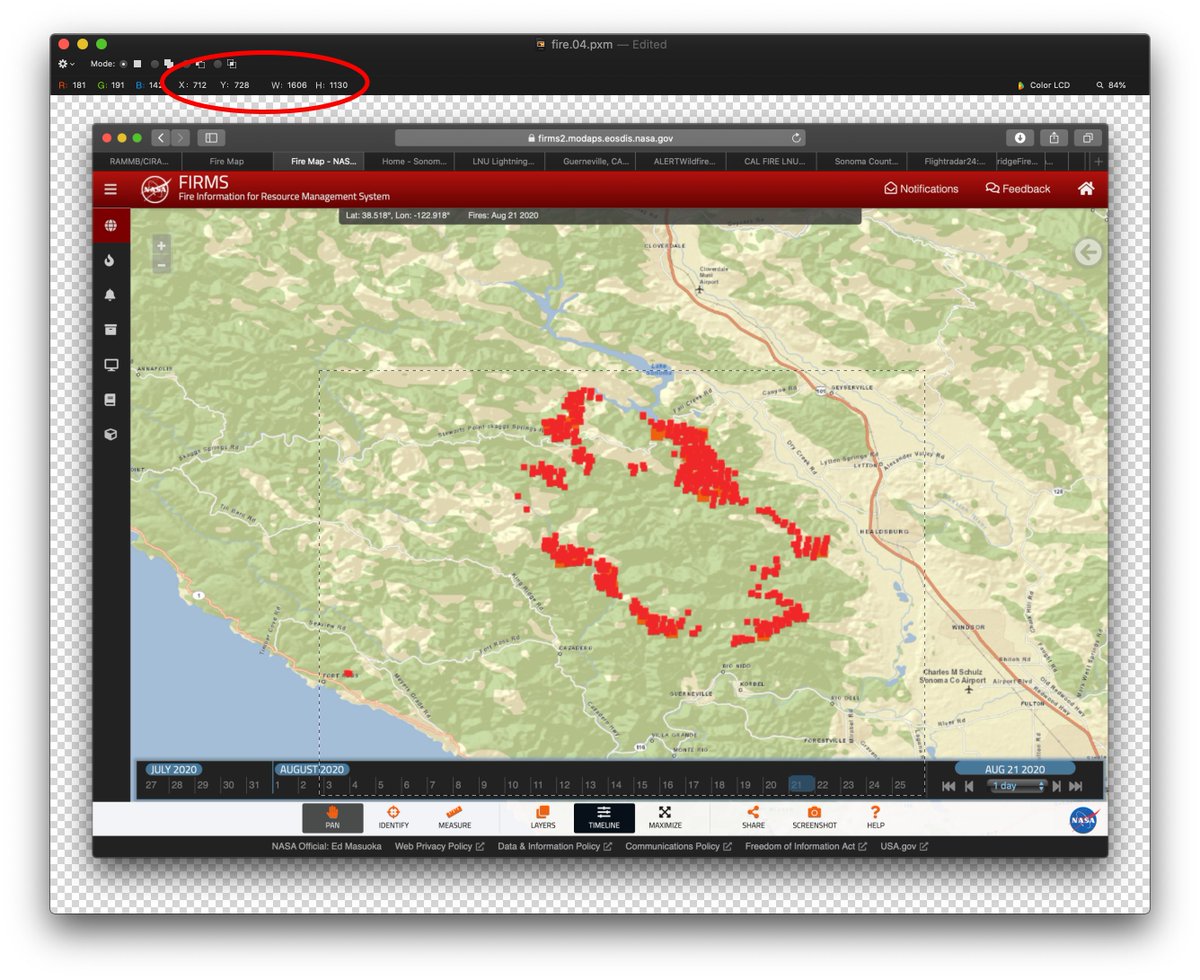1200x980 pixels.
Task: Select subtract from selection mode radio button
Action: (187, 64)
